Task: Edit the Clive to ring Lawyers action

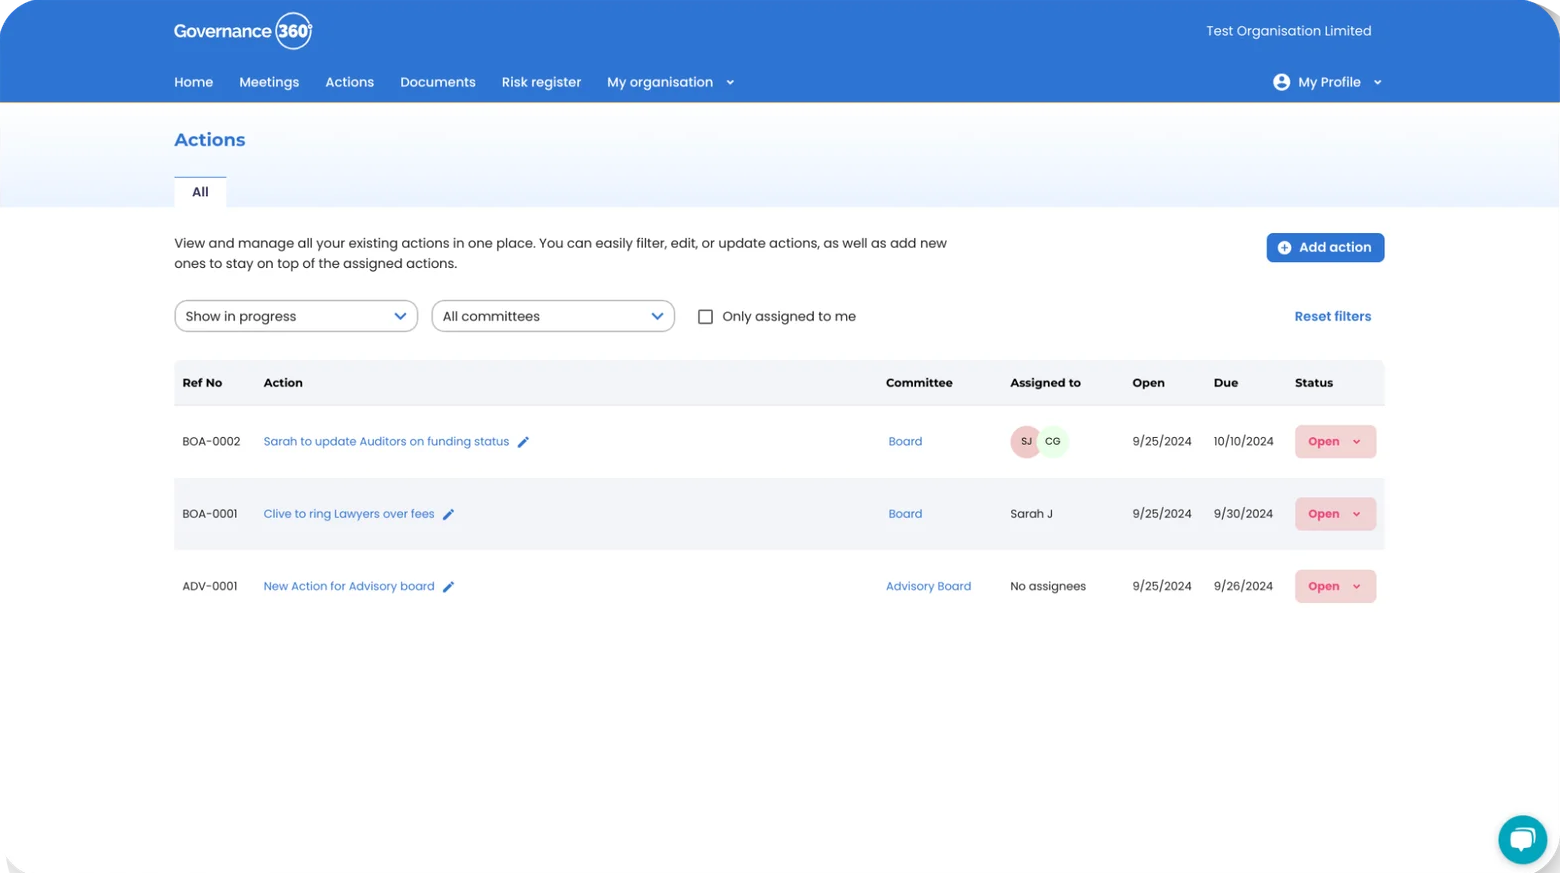Action: [448, 514]
